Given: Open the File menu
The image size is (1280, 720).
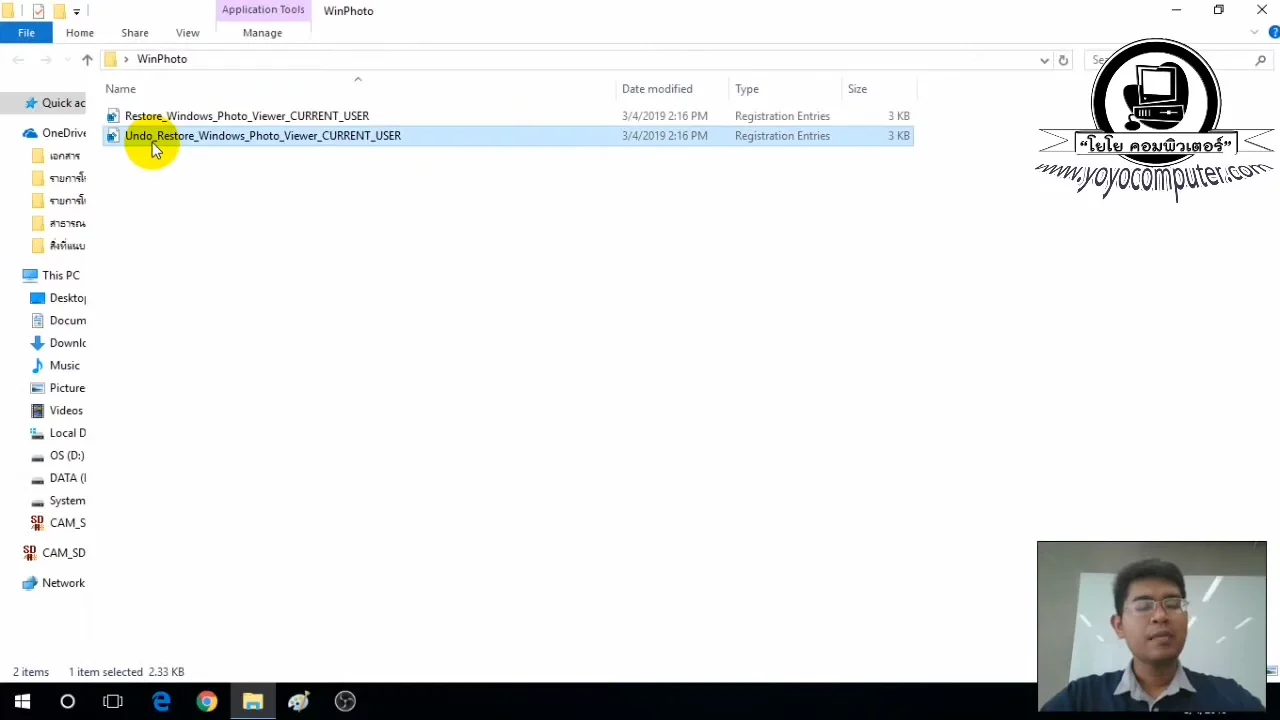Looking at the screenshot, I should (x=26, y=32).
